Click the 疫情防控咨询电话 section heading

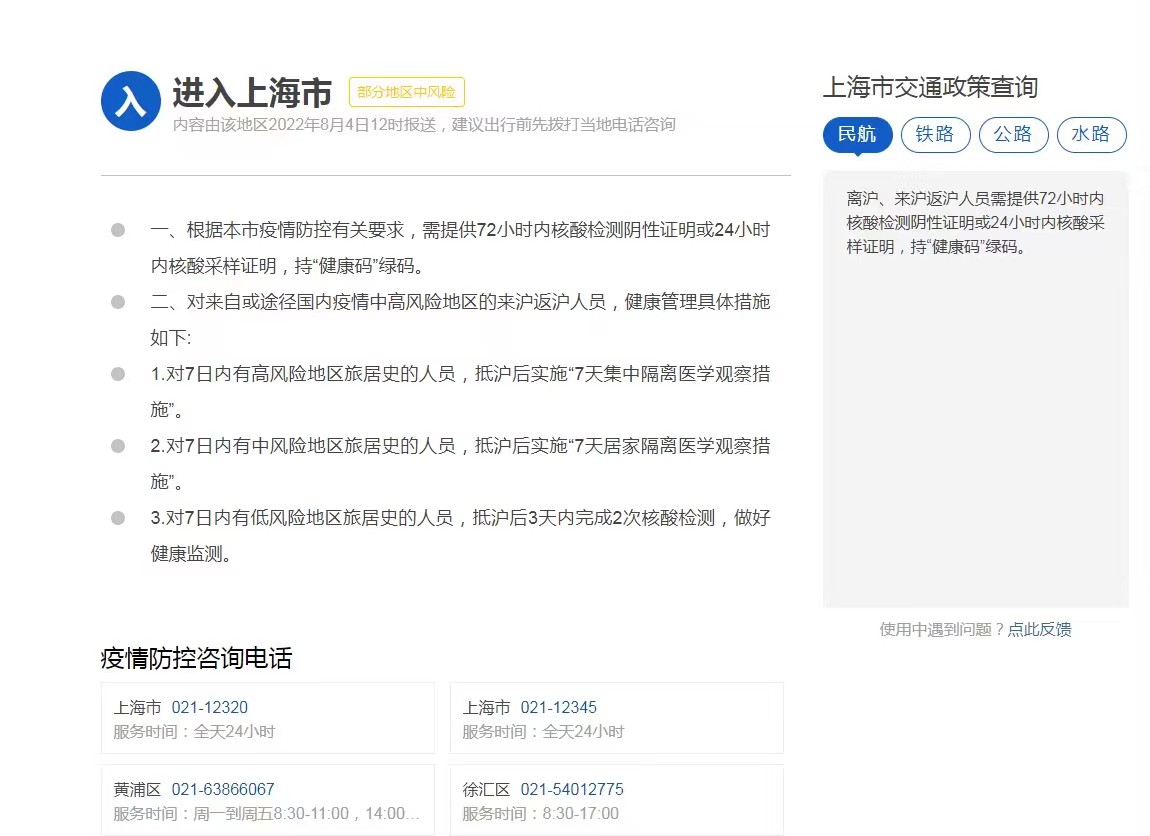pos(196,658)
